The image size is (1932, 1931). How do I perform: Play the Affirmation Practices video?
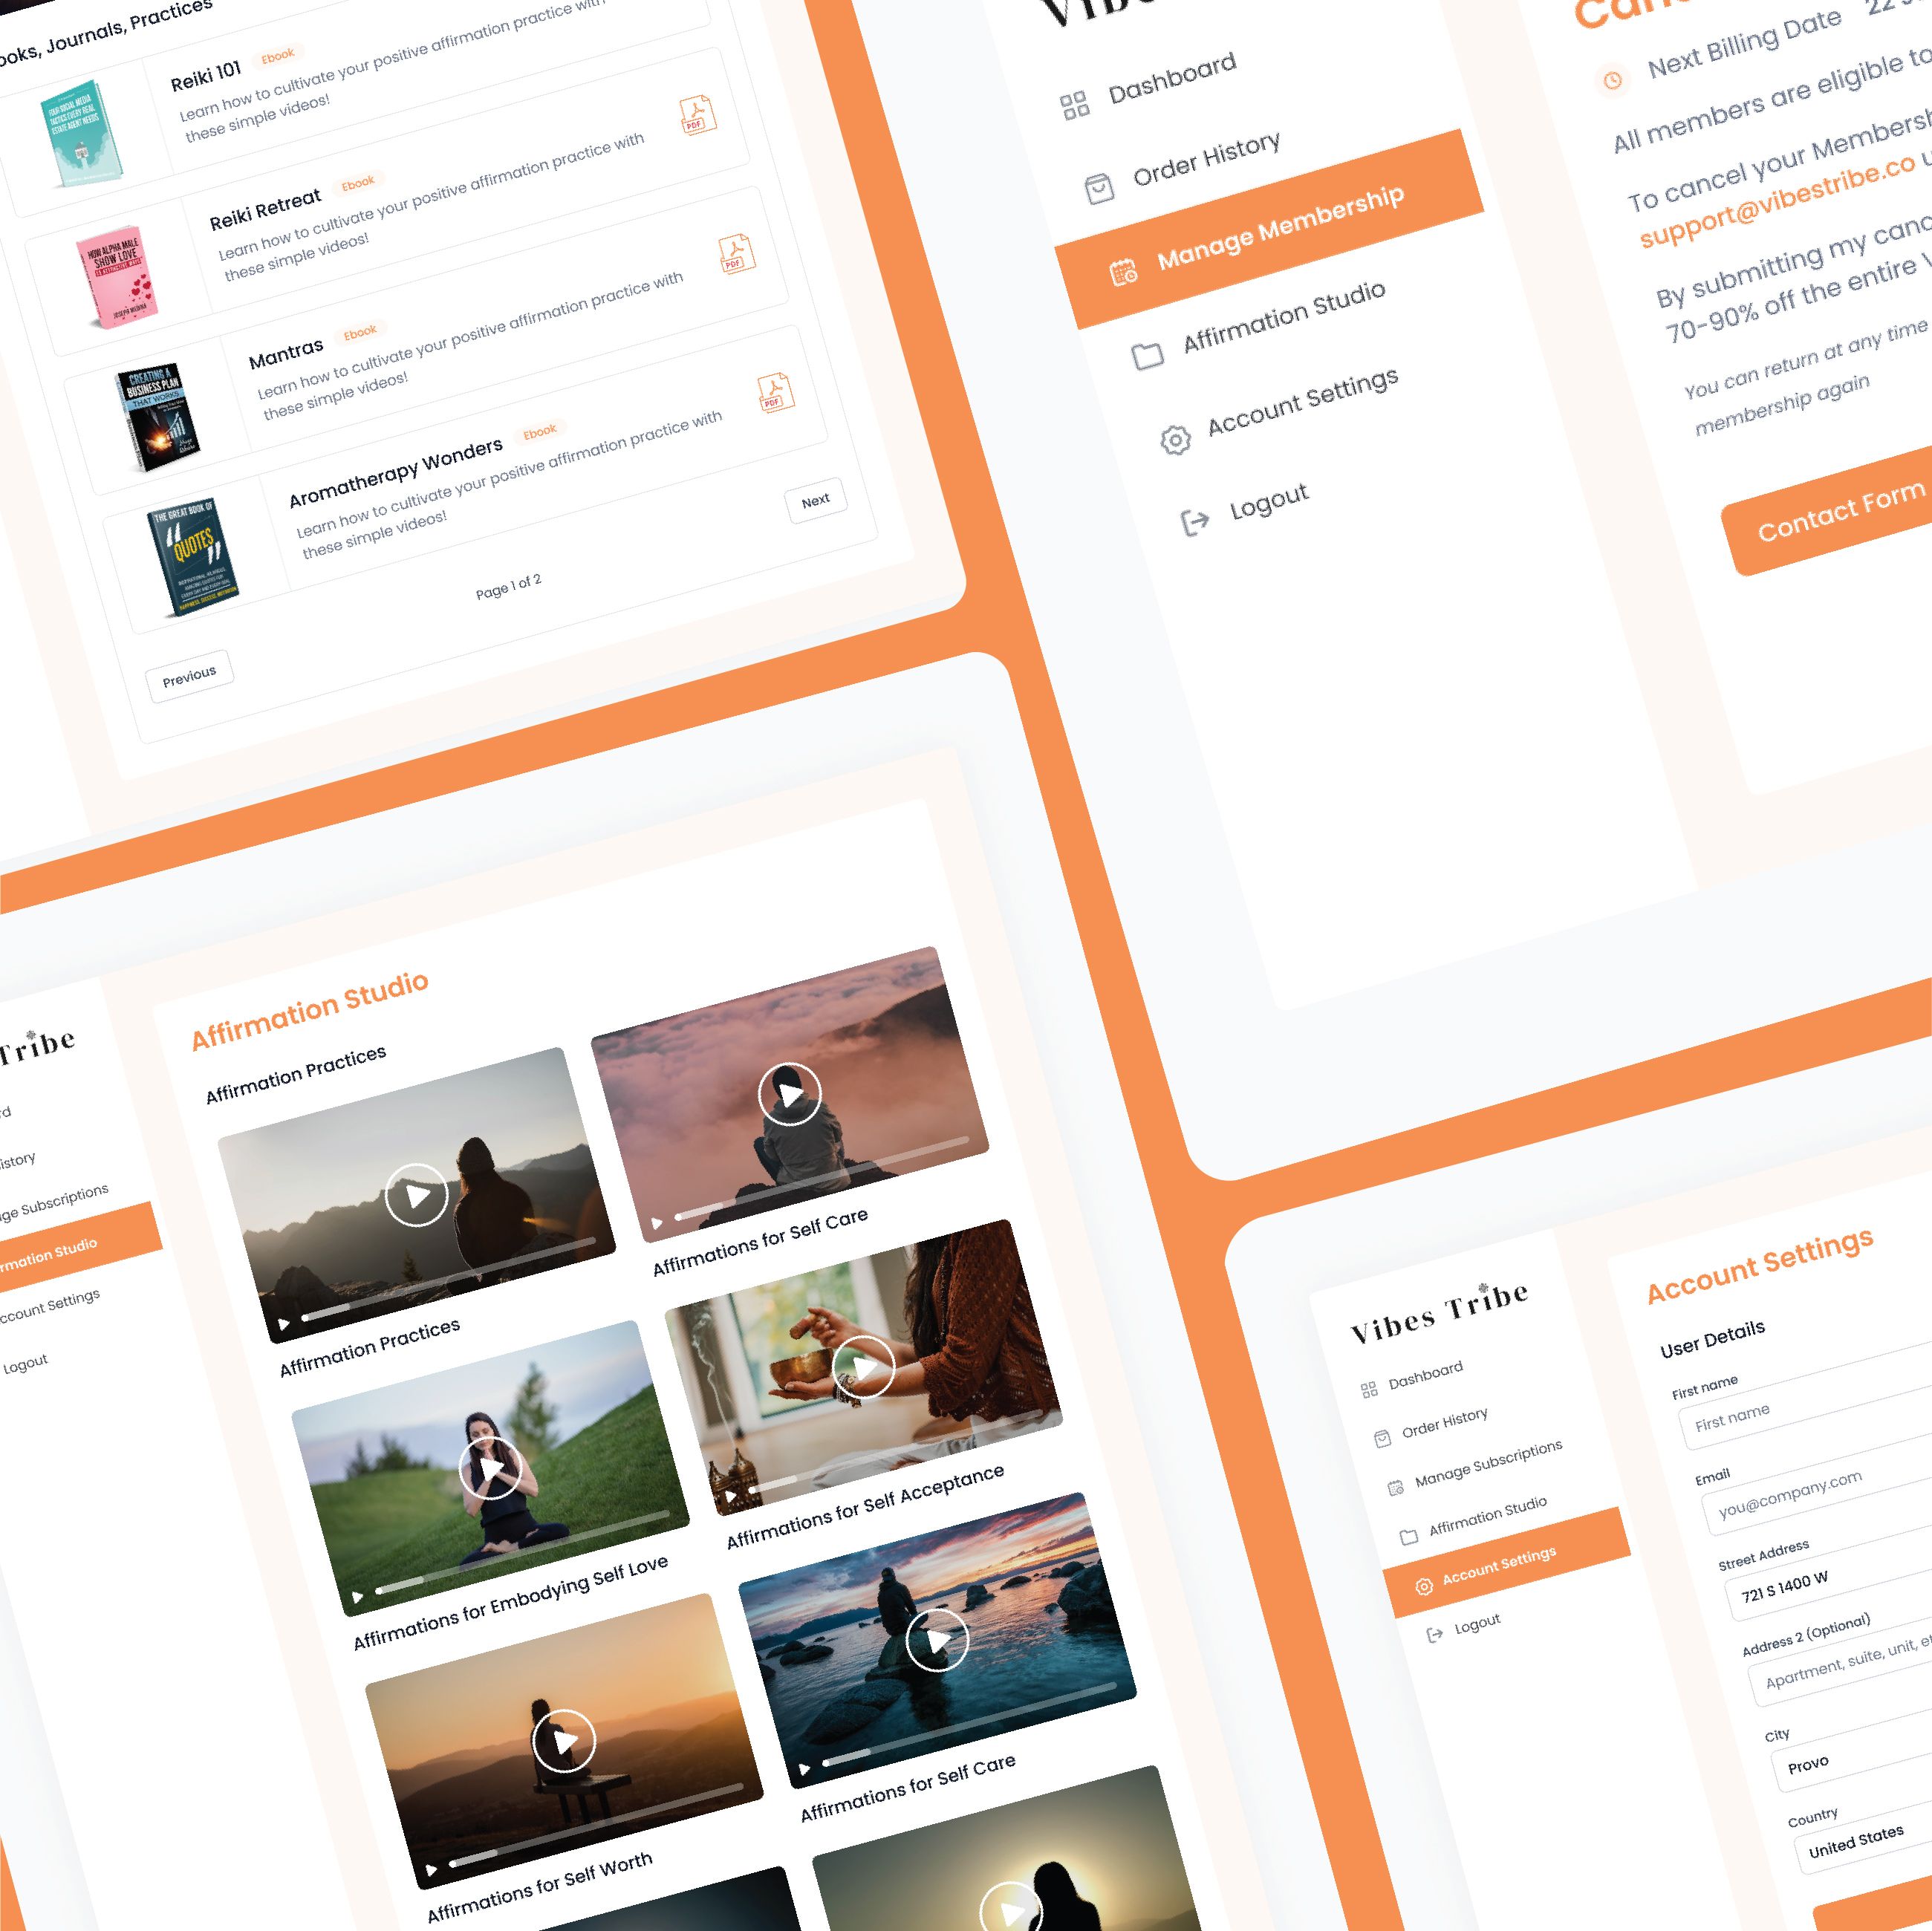point(416,1195)
